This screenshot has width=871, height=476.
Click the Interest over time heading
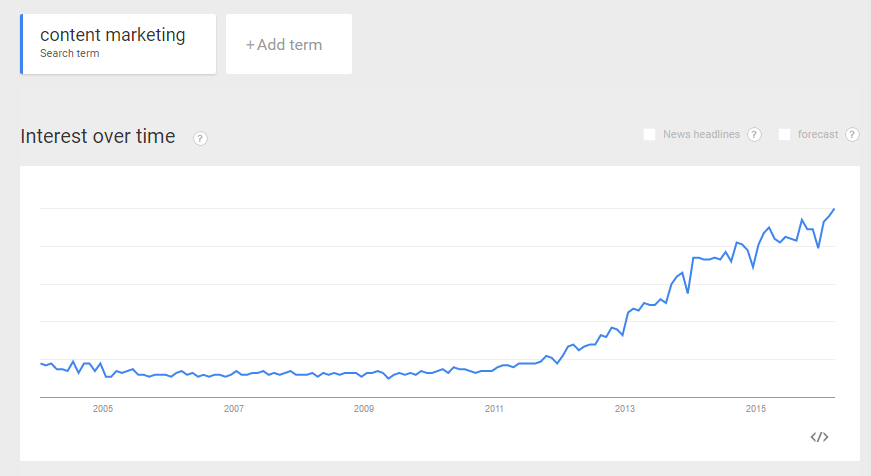[98, 136]
